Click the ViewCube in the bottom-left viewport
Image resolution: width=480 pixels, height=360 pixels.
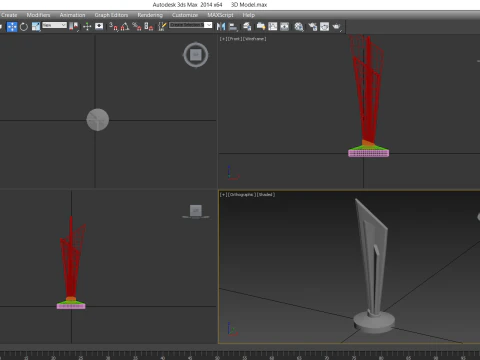pyautogui.click(x=196, y=211)
